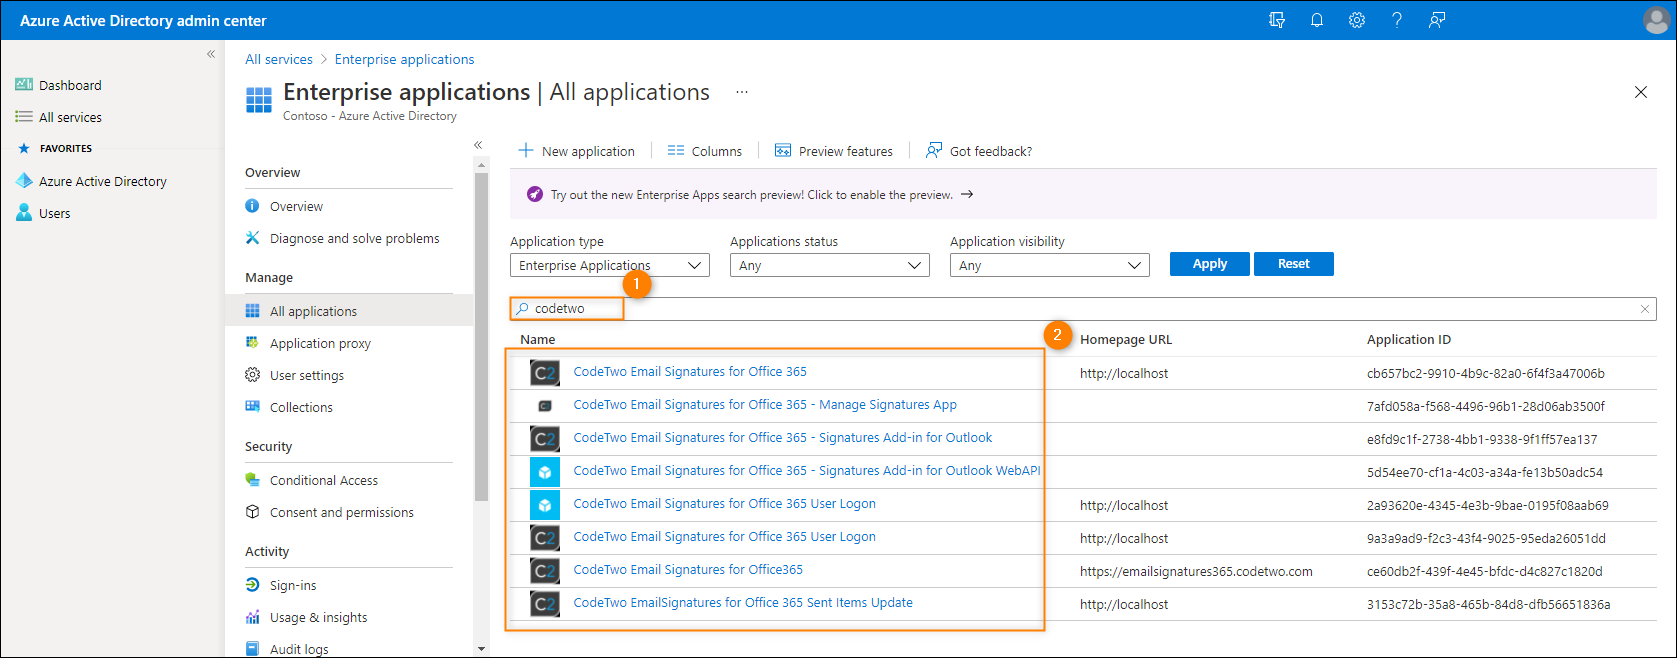Open portal settings gear icon

(1357, 20)
